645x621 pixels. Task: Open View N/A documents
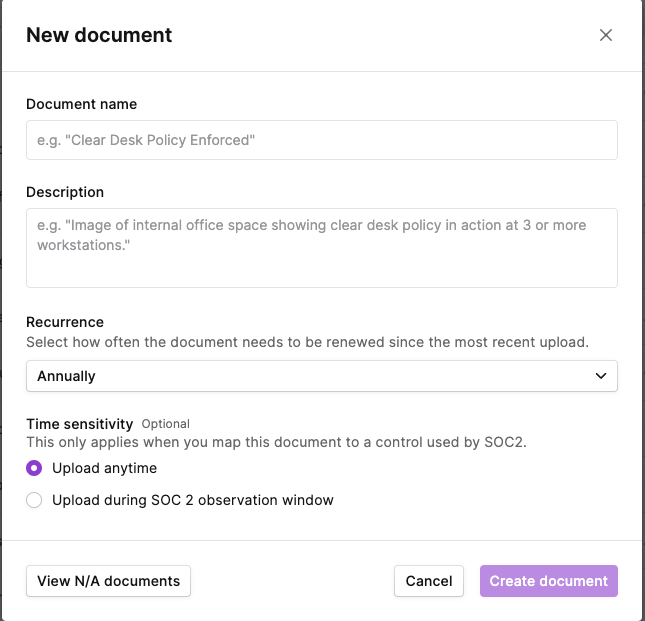pyautogui.click(x=108, y=581)
